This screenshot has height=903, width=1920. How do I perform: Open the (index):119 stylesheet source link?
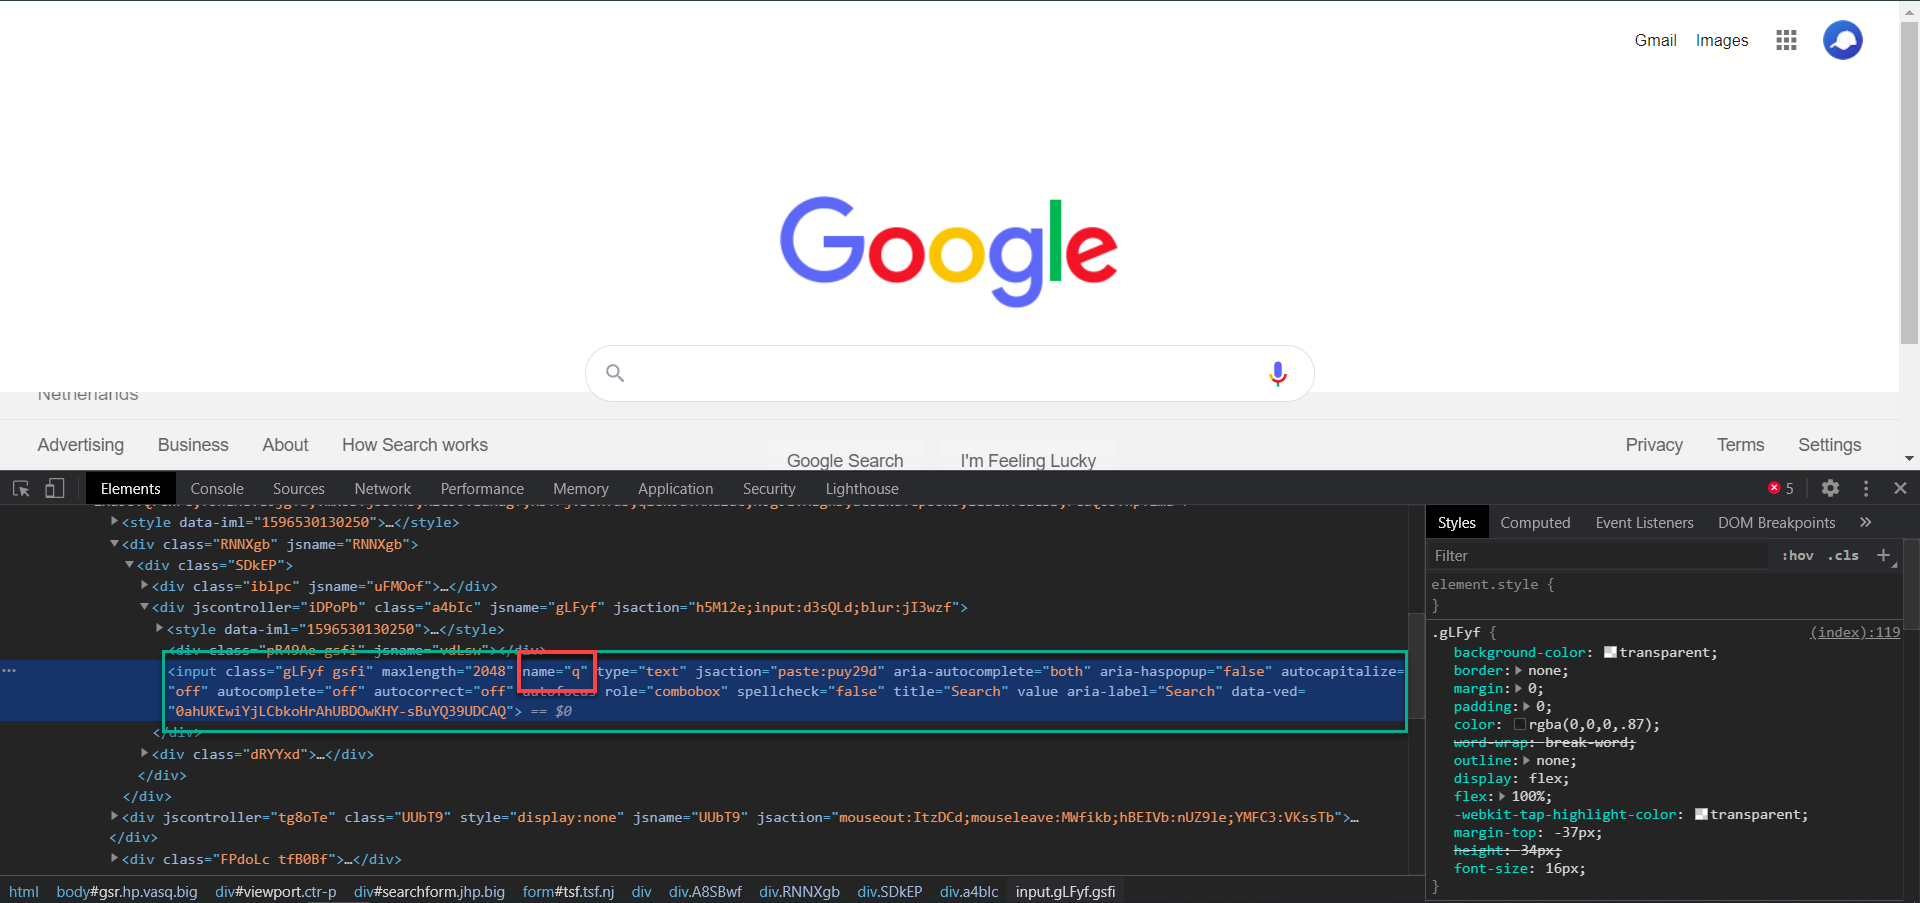tap(1854, 632)
